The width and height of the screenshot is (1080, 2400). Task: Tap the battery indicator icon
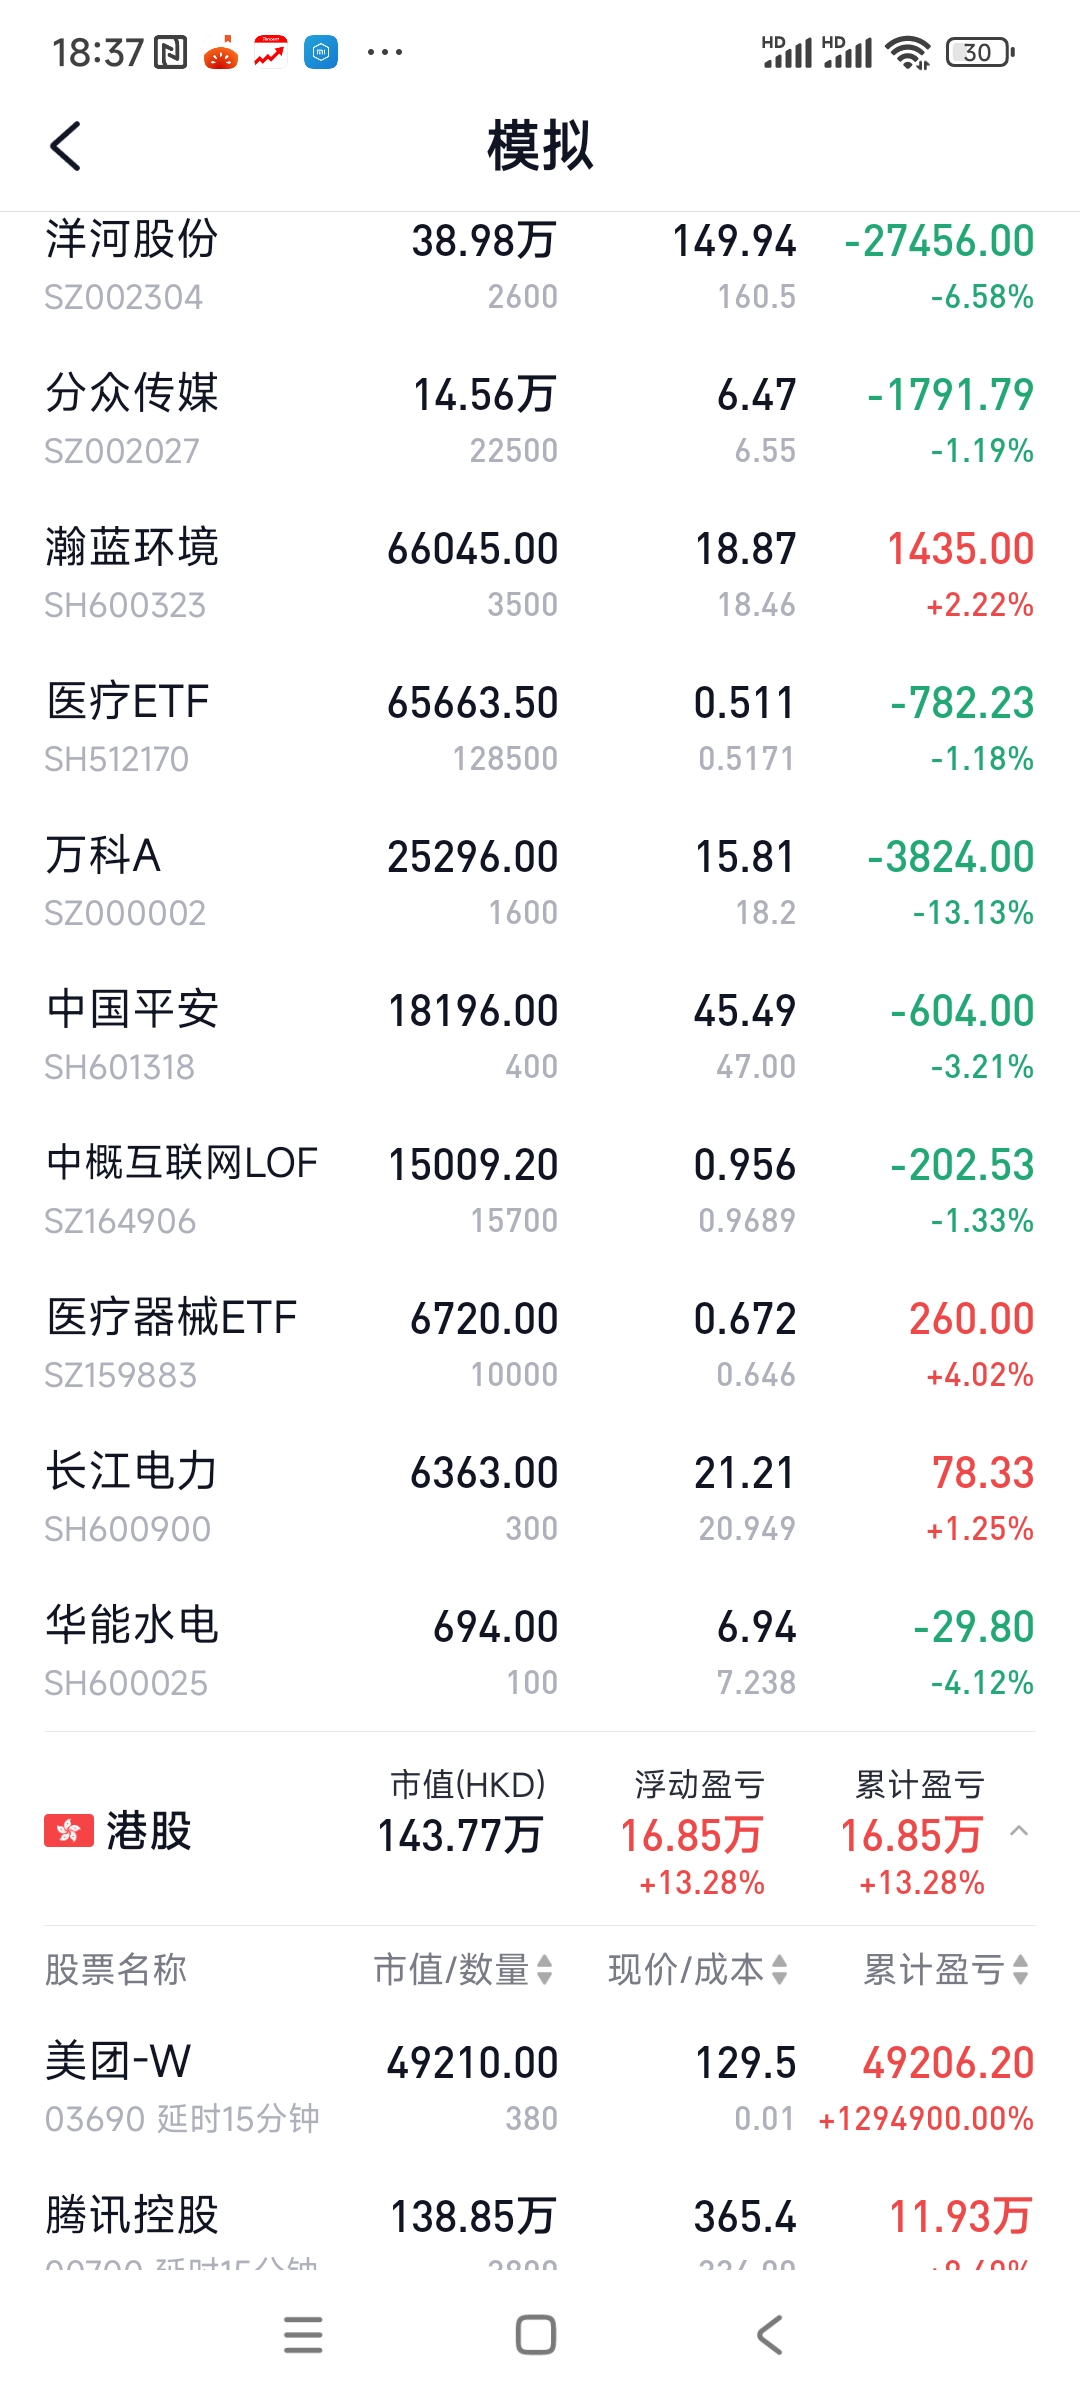point(979,52)
